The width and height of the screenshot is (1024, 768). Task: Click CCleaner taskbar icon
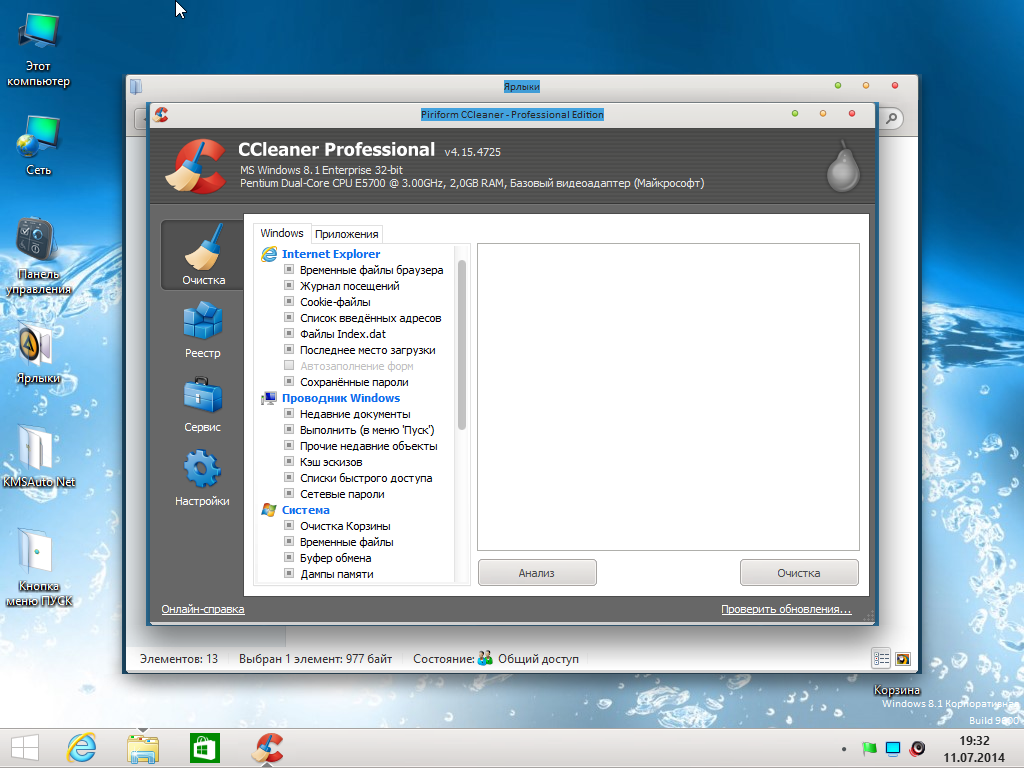[267, 748]
